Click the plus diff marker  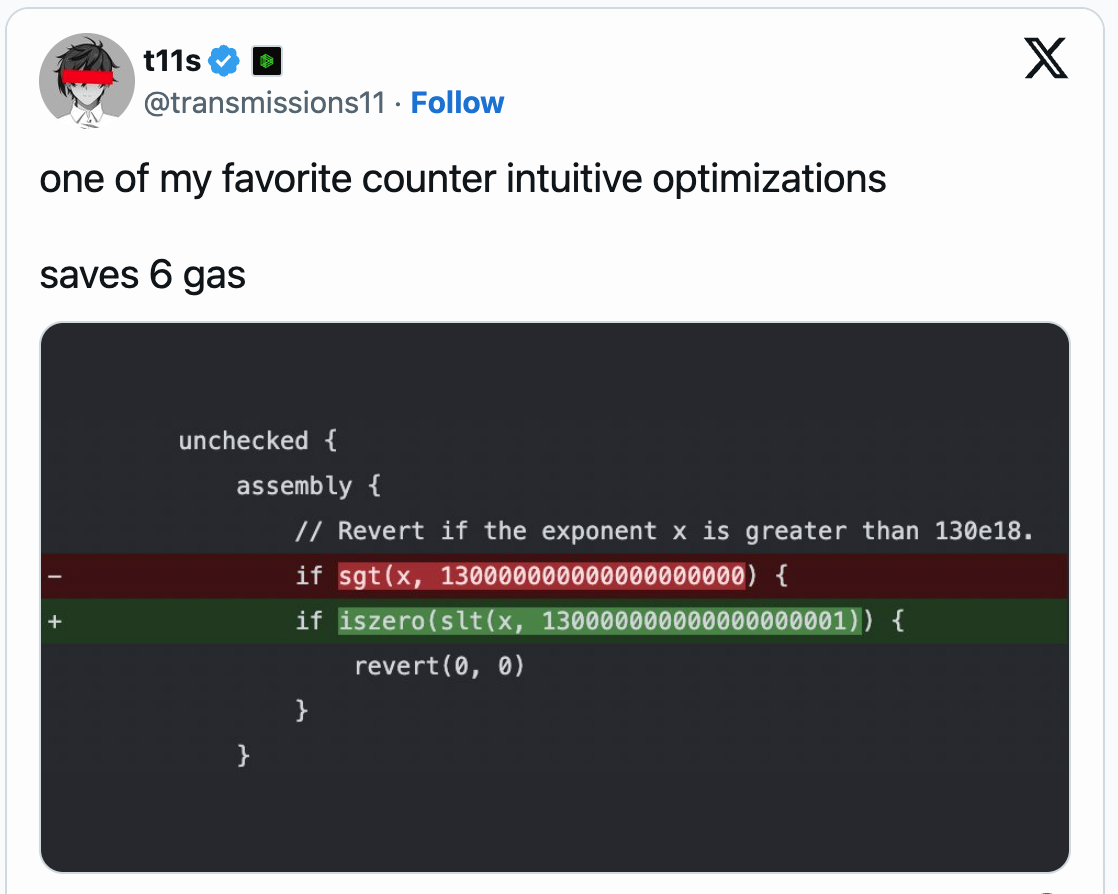click(55, 621)
